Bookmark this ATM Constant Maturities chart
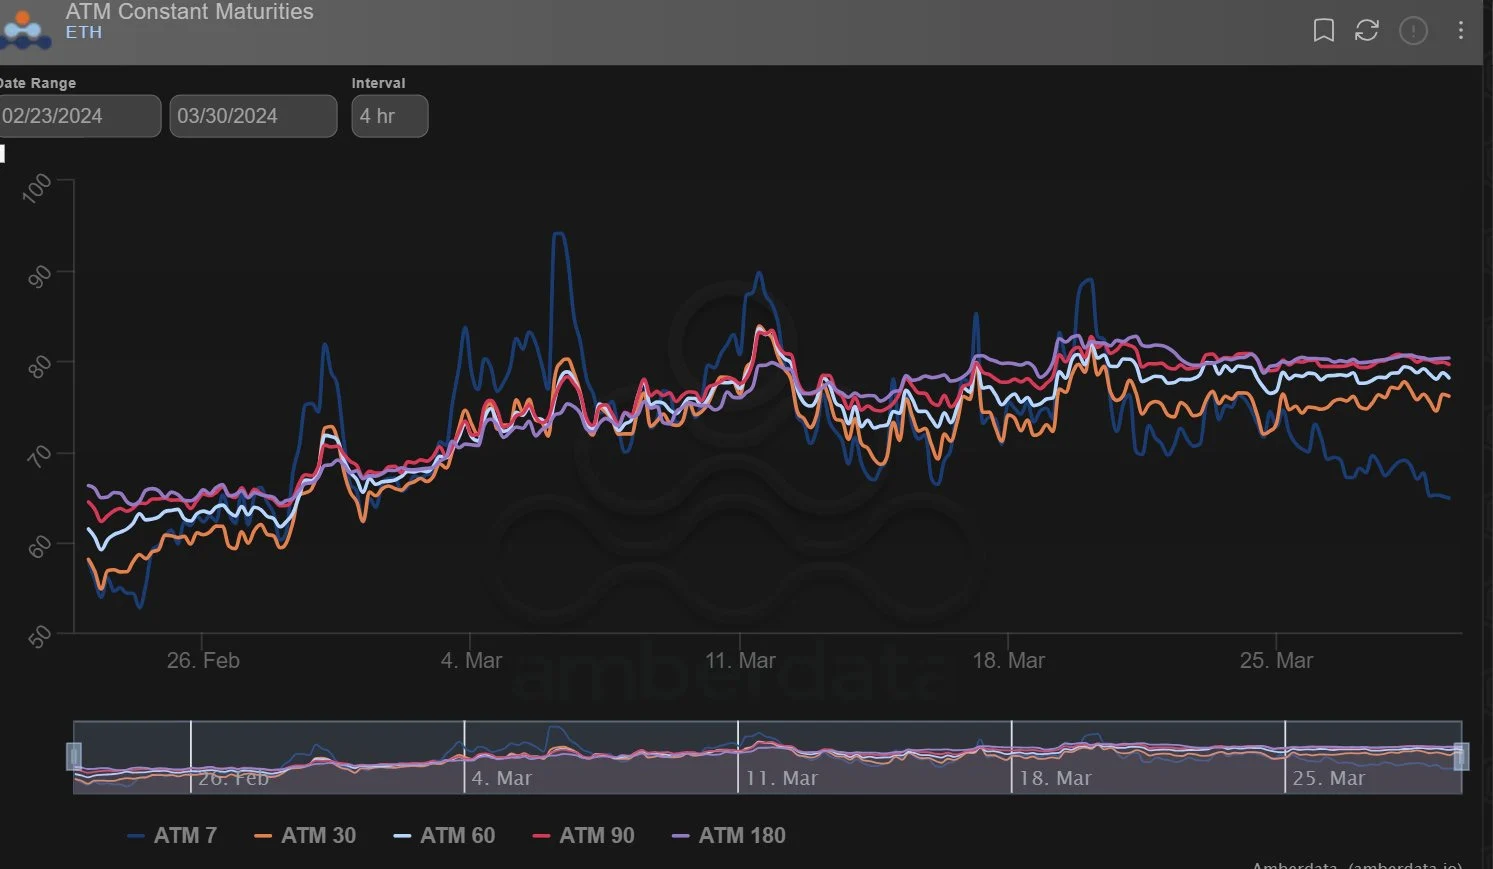Viewport: 1493px width, 869px height. click(x=1323, y=31)
